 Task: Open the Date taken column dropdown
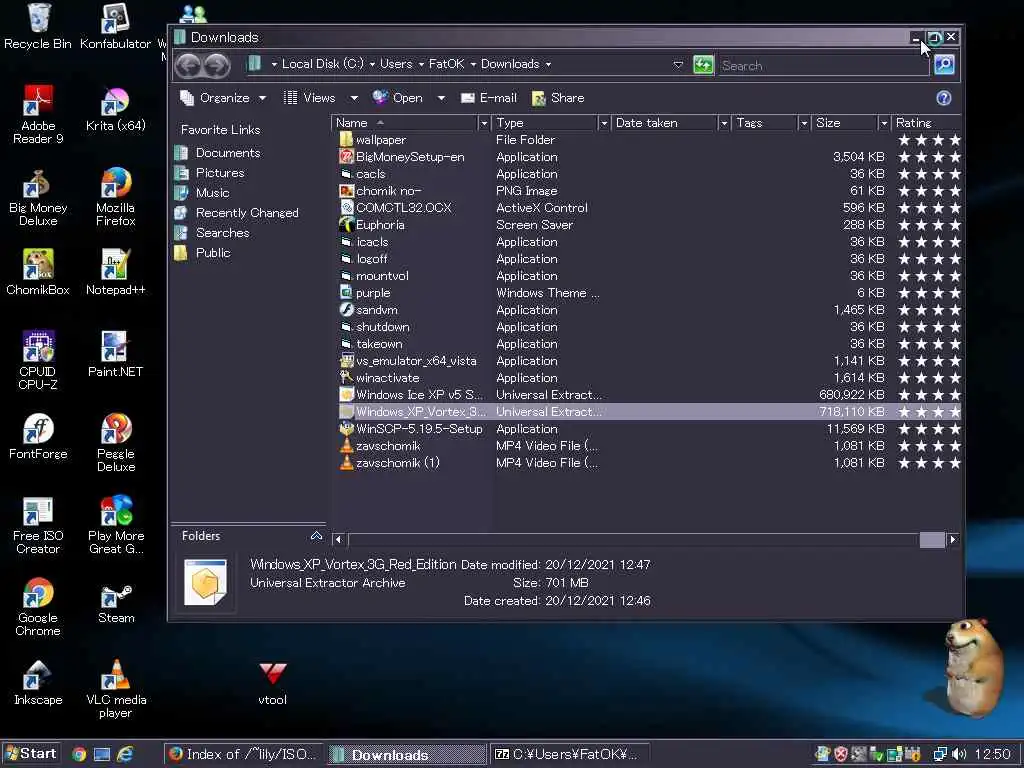724,123
